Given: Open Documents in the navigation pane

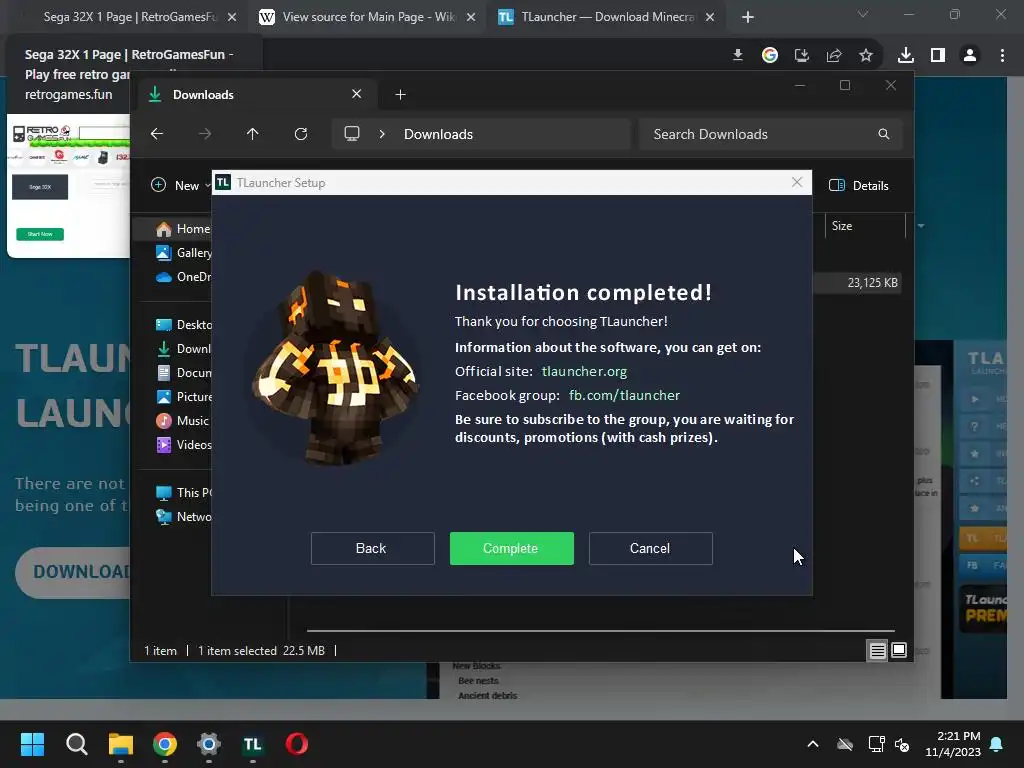Looking at the screenshot, I should [183, 373].
